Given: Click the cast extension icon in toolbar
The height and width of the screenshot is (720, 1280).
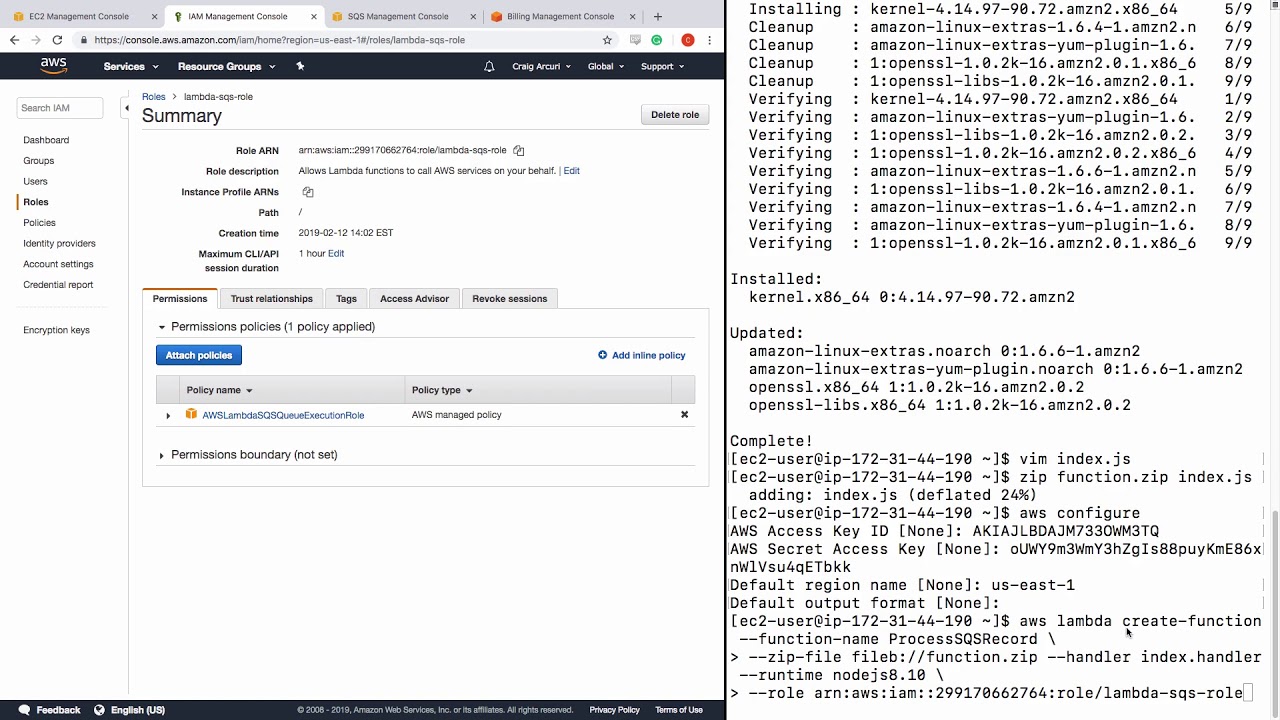Looking at the screenshot, I should click(635, 40).
